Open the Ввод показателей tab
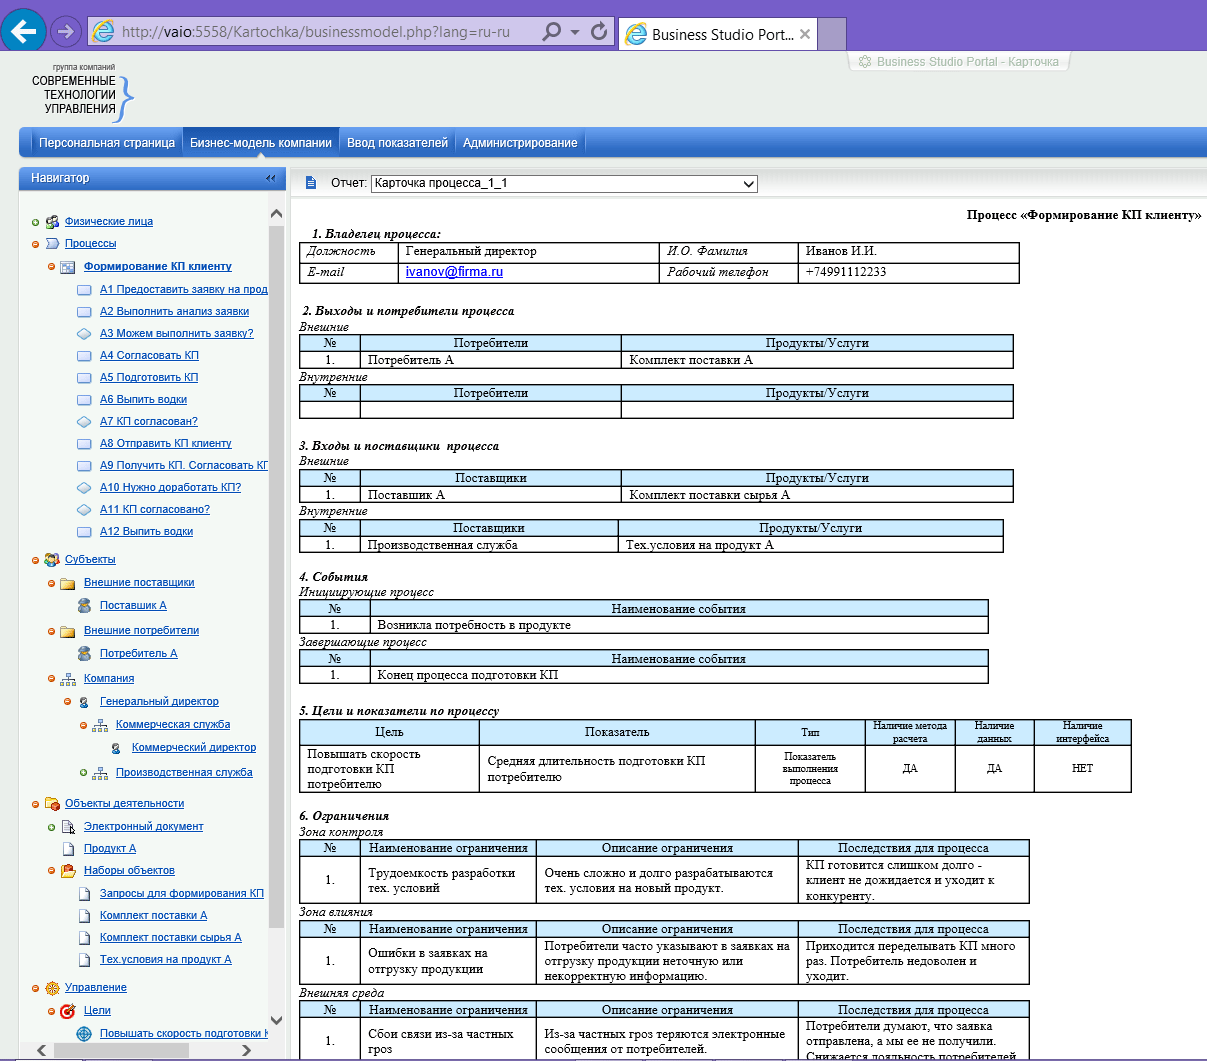 tap(397, 143)
